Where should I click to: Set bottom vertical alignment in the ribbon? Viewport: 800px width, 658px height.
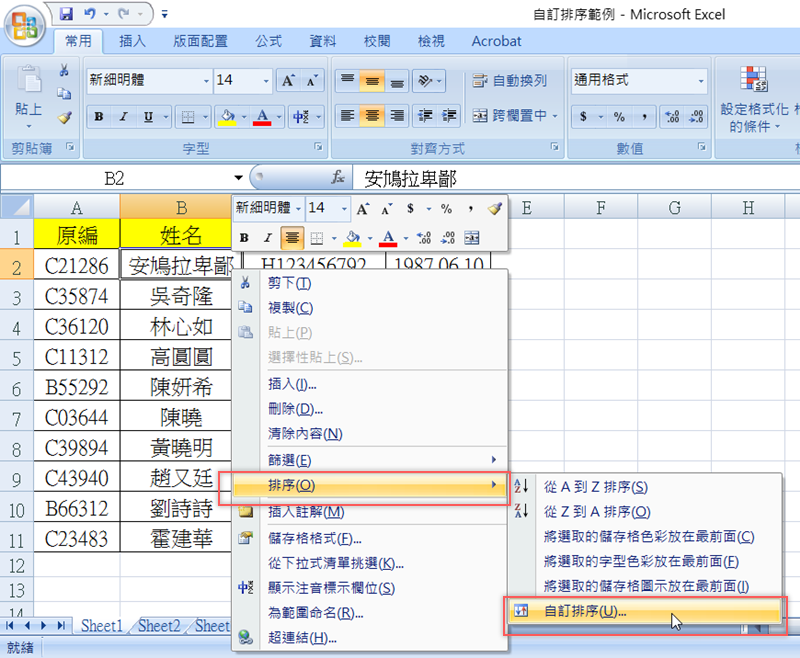click(x=397, y=81)
